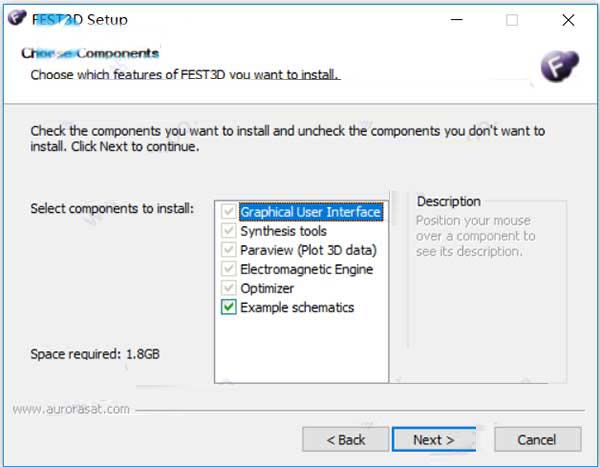Select the Graphical User Interface list item
The height and width of the screenshot is (467, 600).
[x=311, y=212]
